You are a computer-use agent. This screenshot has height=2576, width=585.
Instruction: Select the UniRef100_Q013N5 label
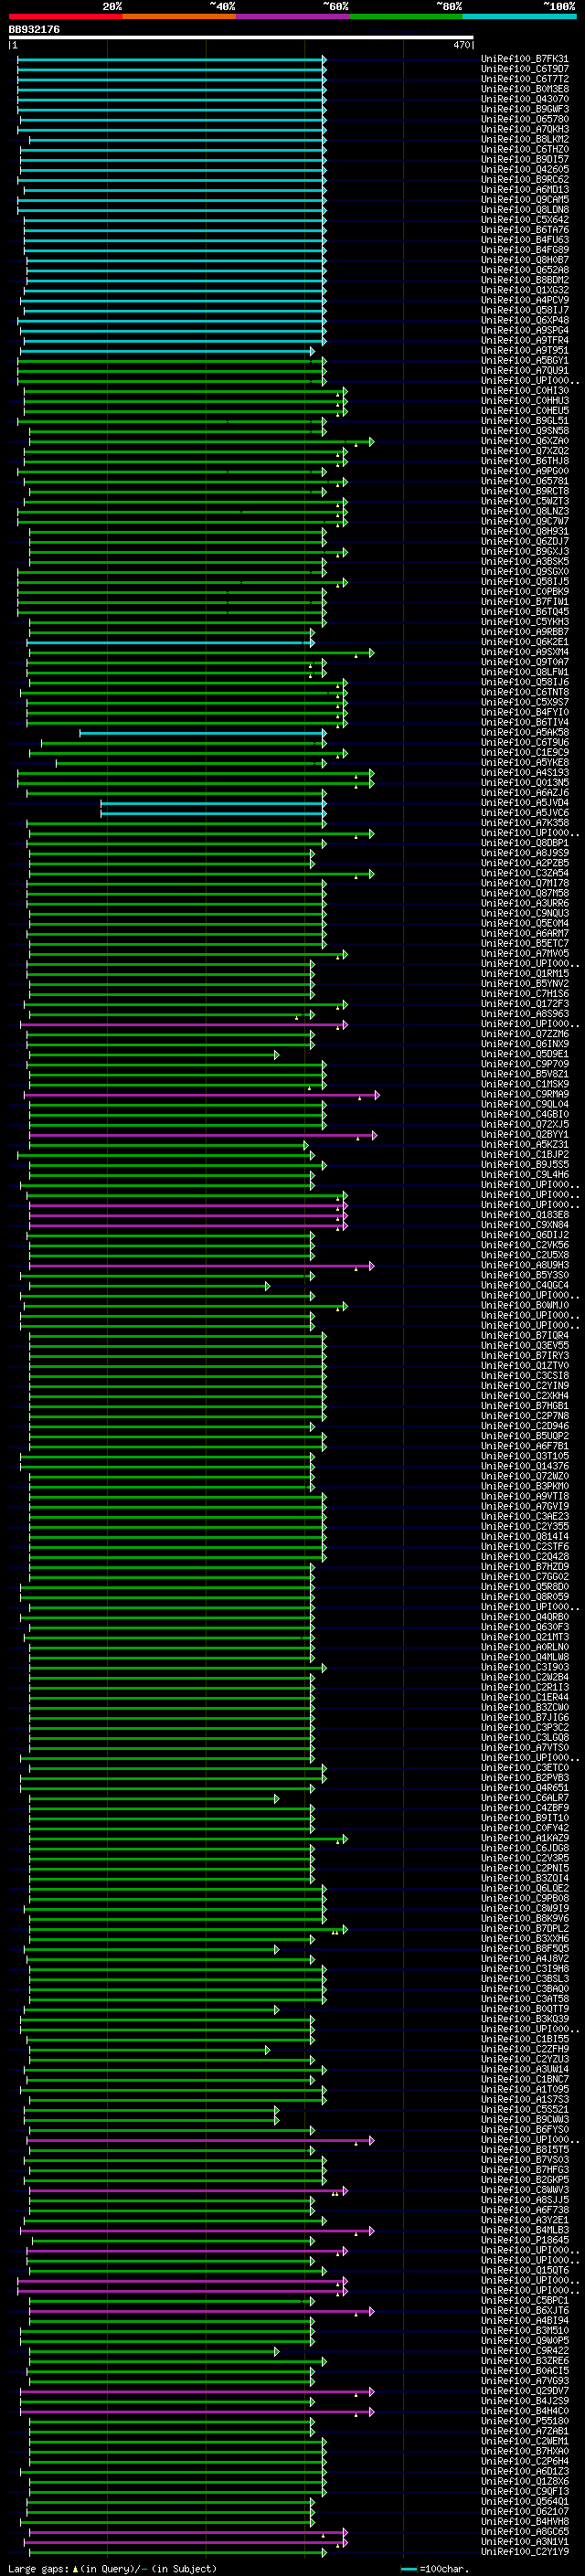[x=525, y=782]
